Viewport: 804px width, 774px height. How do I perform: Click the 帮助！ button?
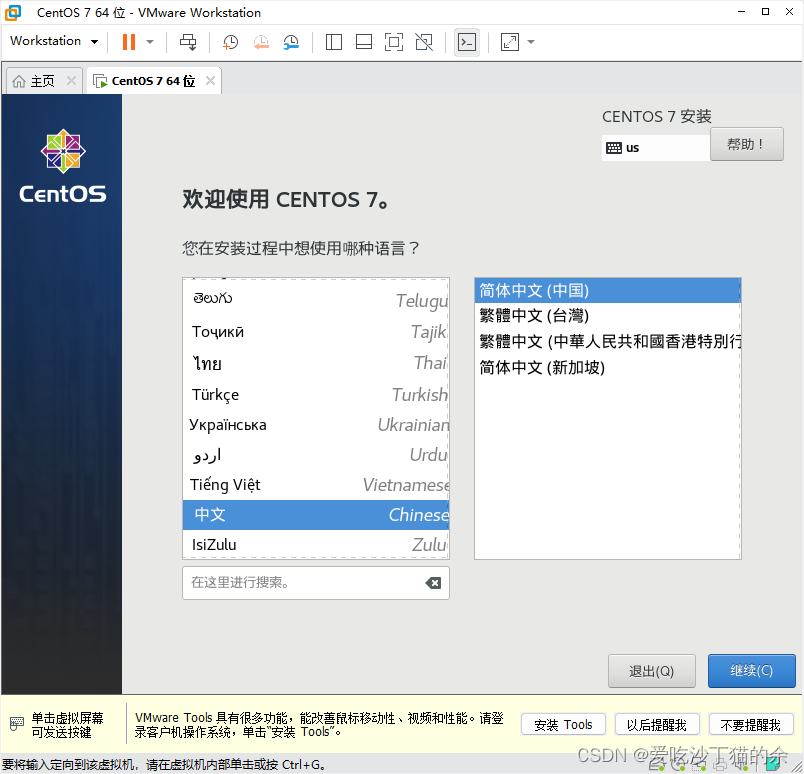pos(746,145)
